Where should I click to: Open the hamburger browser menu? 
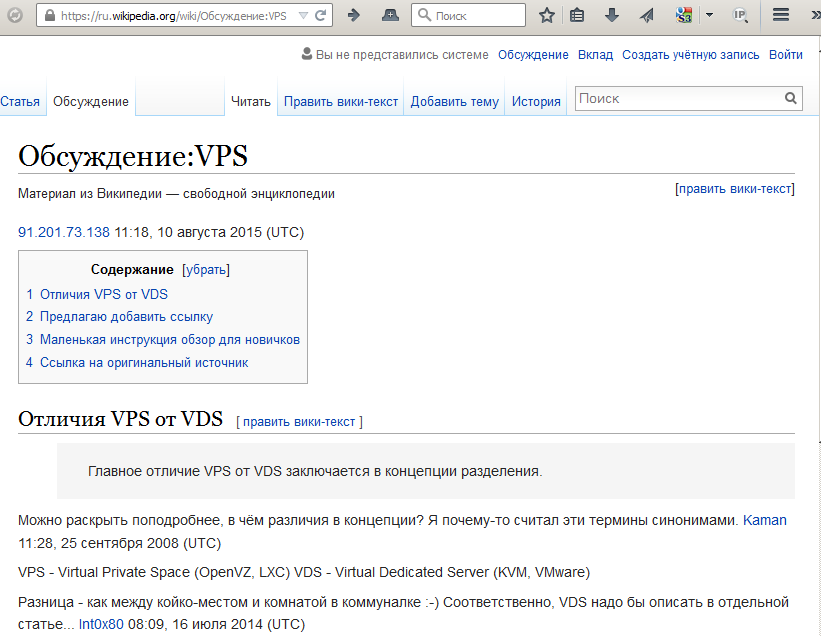point(781,15)
